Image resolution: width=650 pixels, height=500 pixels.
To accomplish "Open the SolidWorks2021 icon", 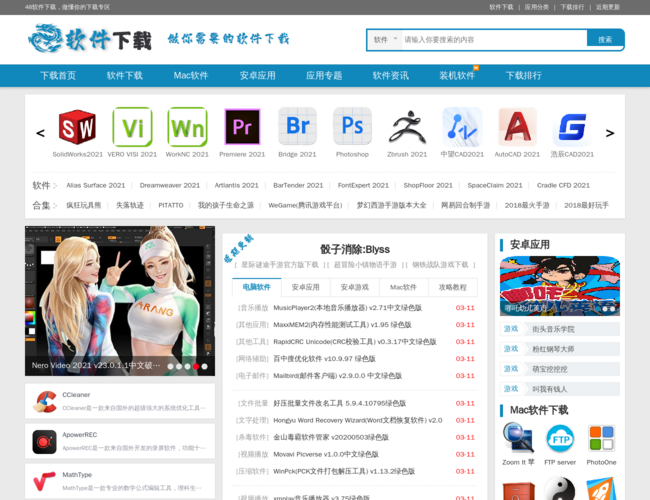I will click(77, 128).
